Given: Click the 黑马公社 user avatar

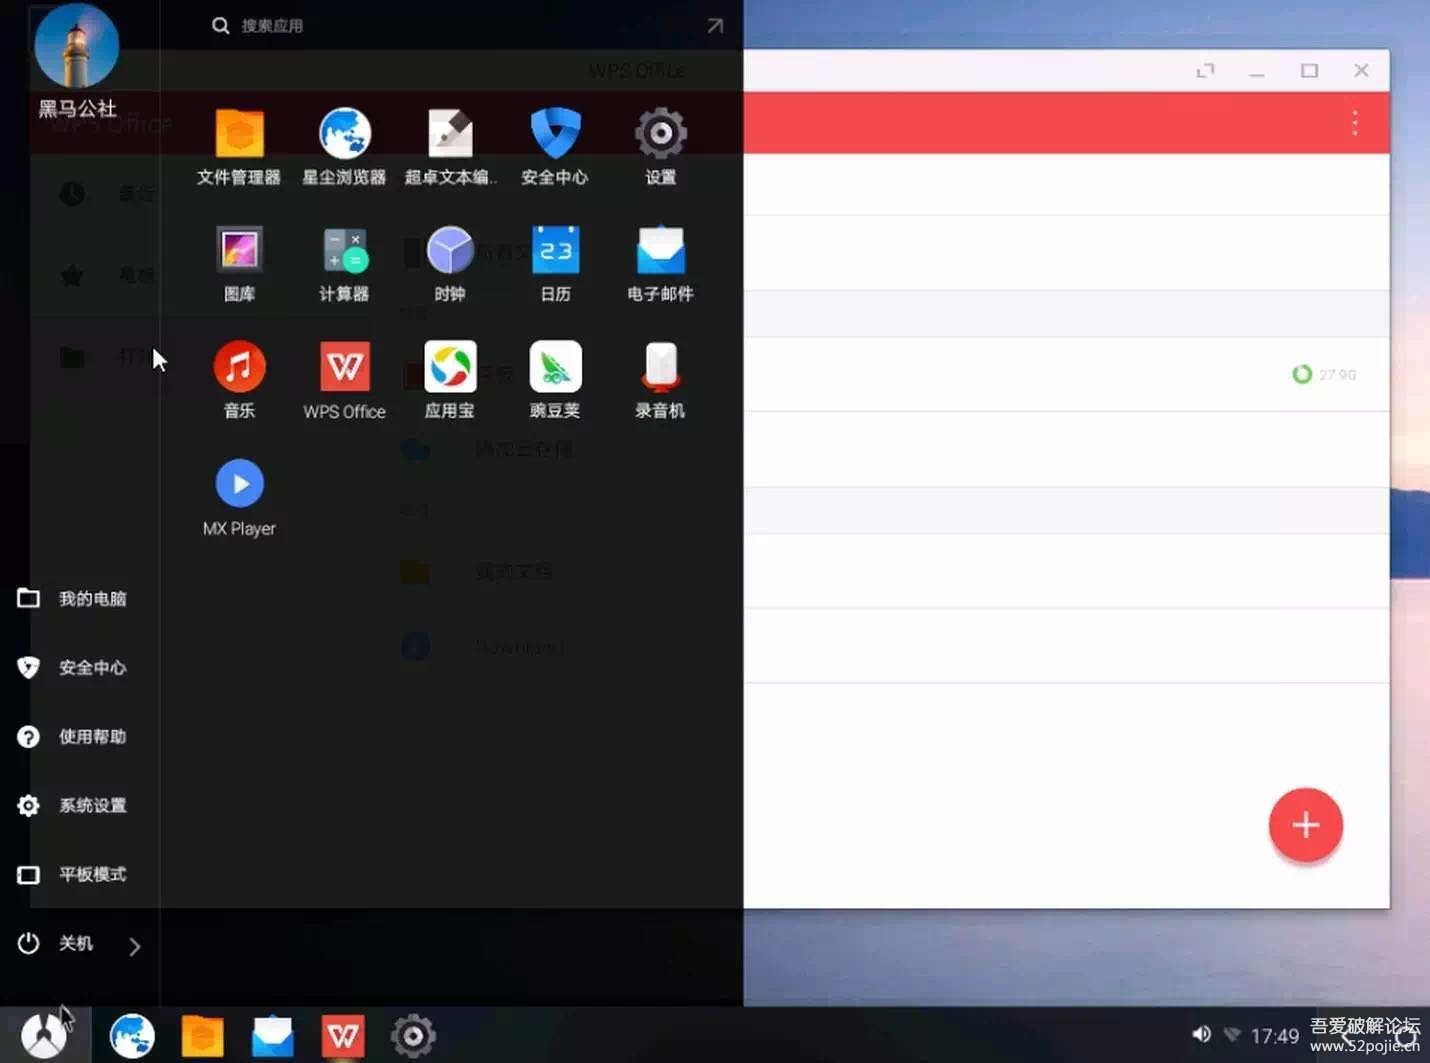Looking at the screenshot, I should pyautogui.click(x=76, y=45).
